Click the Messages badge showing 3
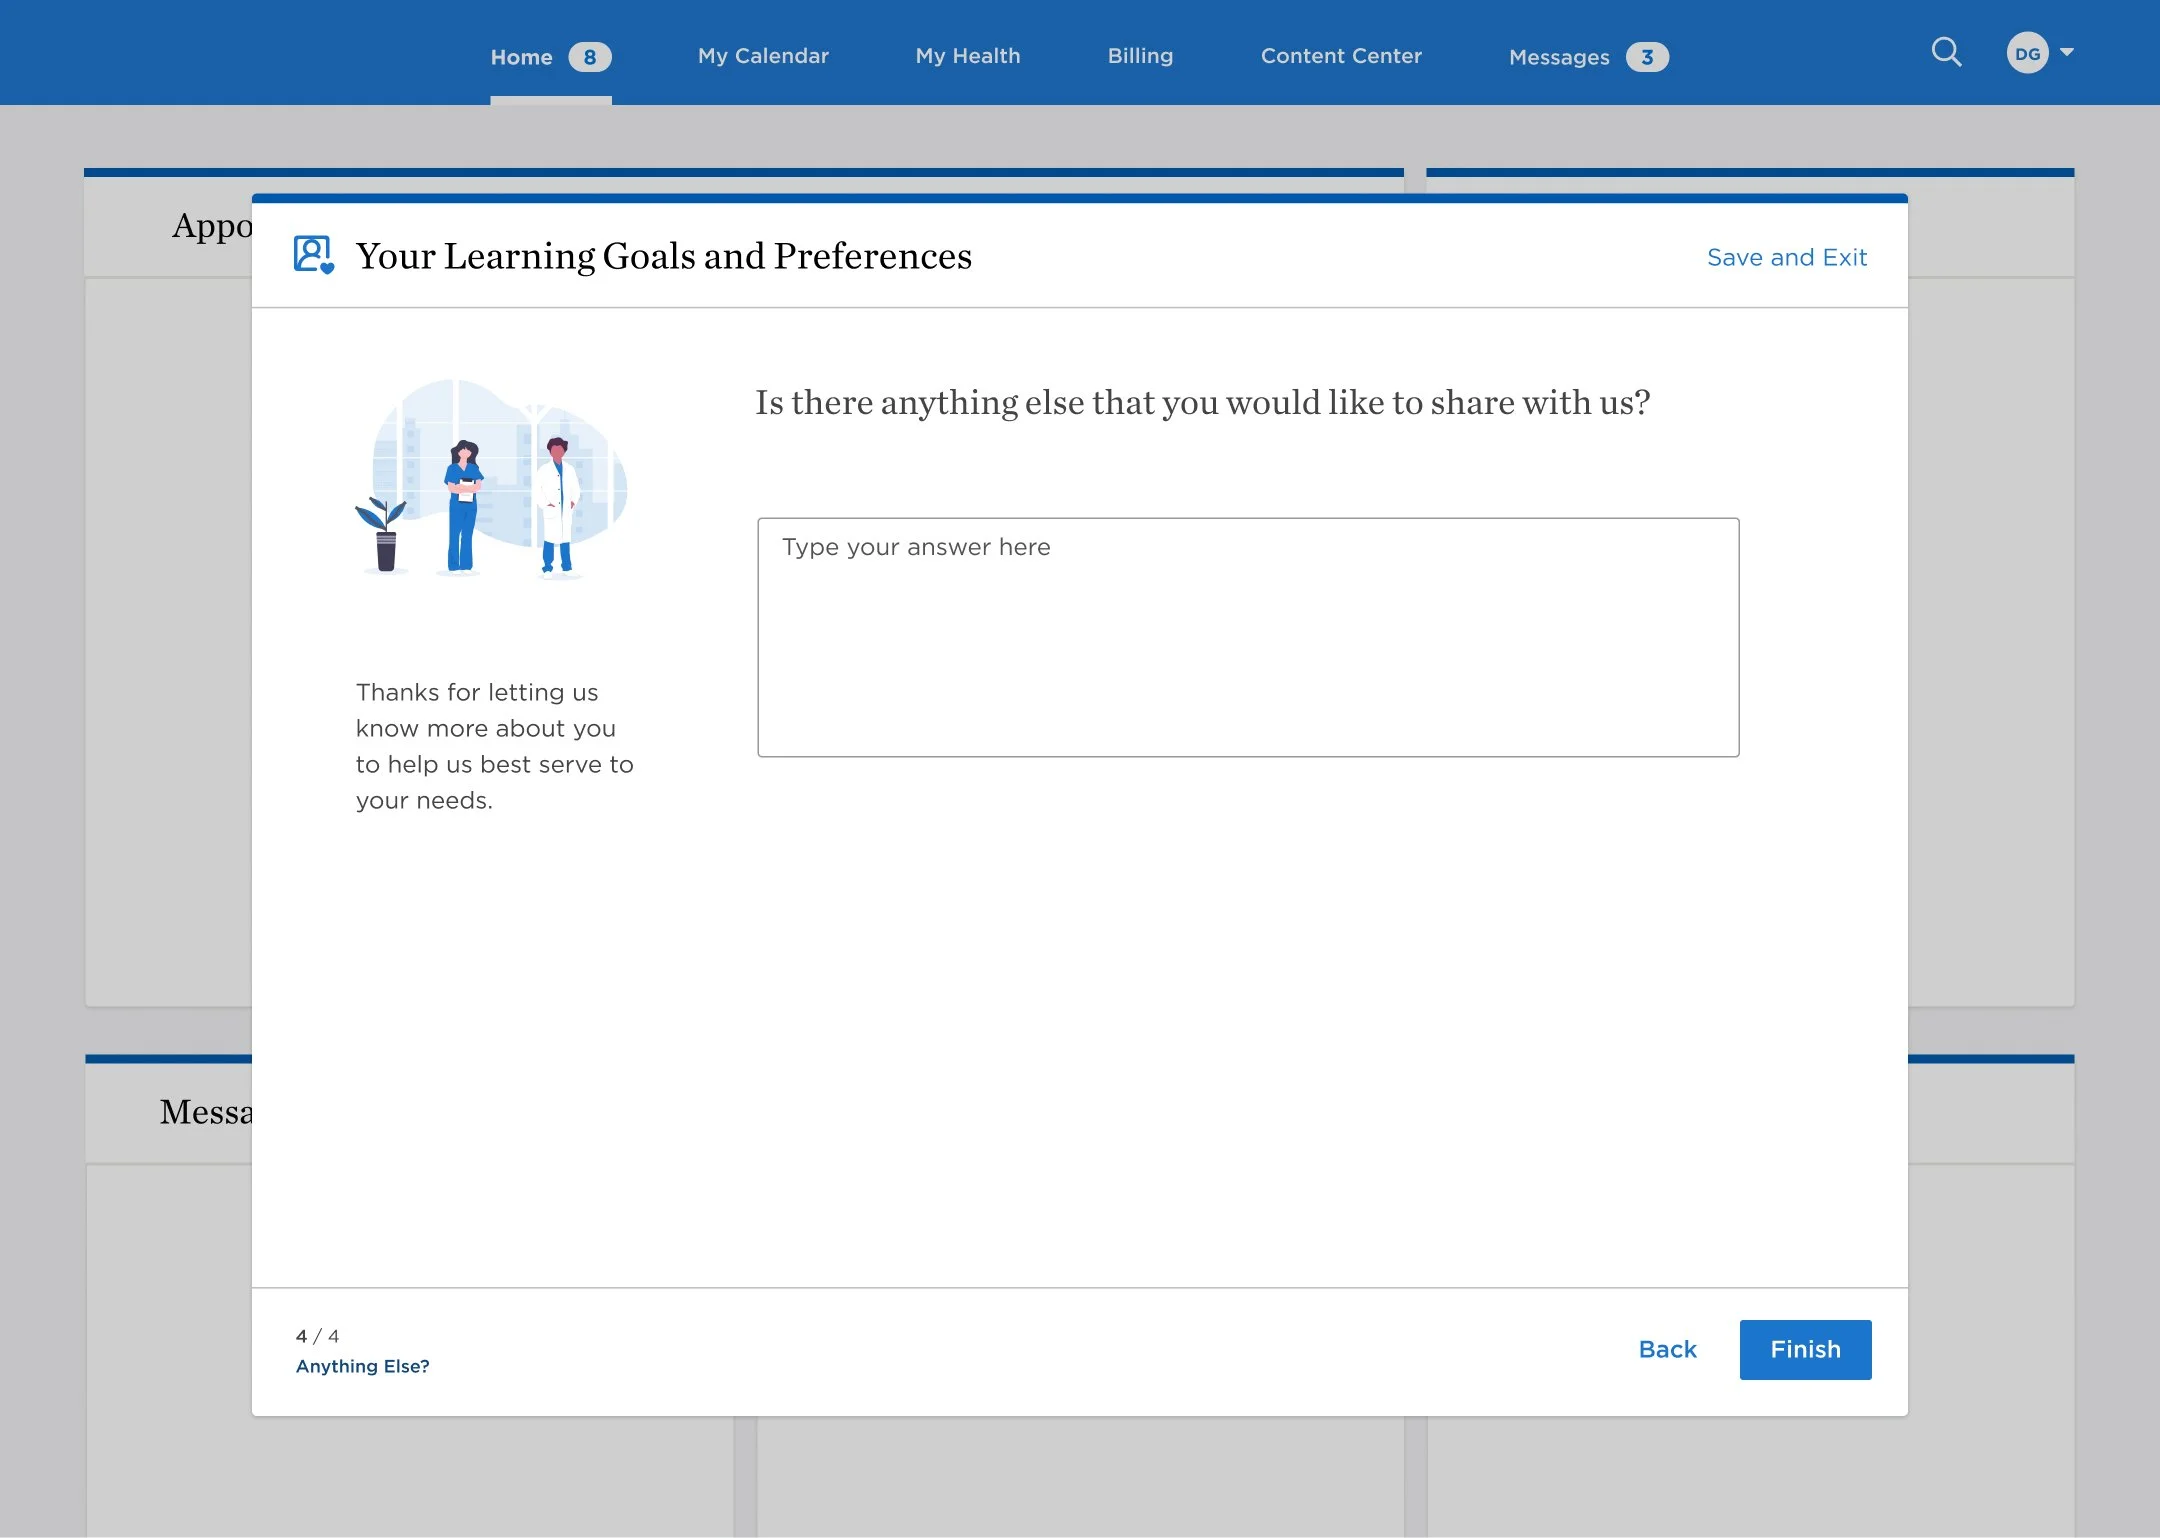Image resolution: width=2160 pixels, height=1538 pixels. coord(1646,57)
